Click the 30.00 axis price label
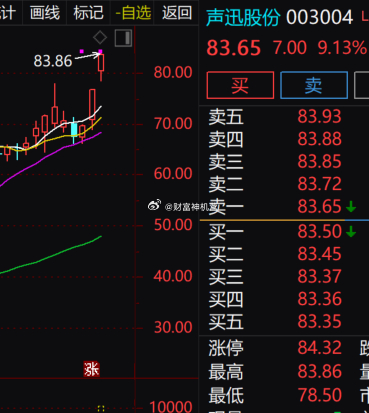Image resolution: width=369 pixels, height=413 pixels. 173,327
